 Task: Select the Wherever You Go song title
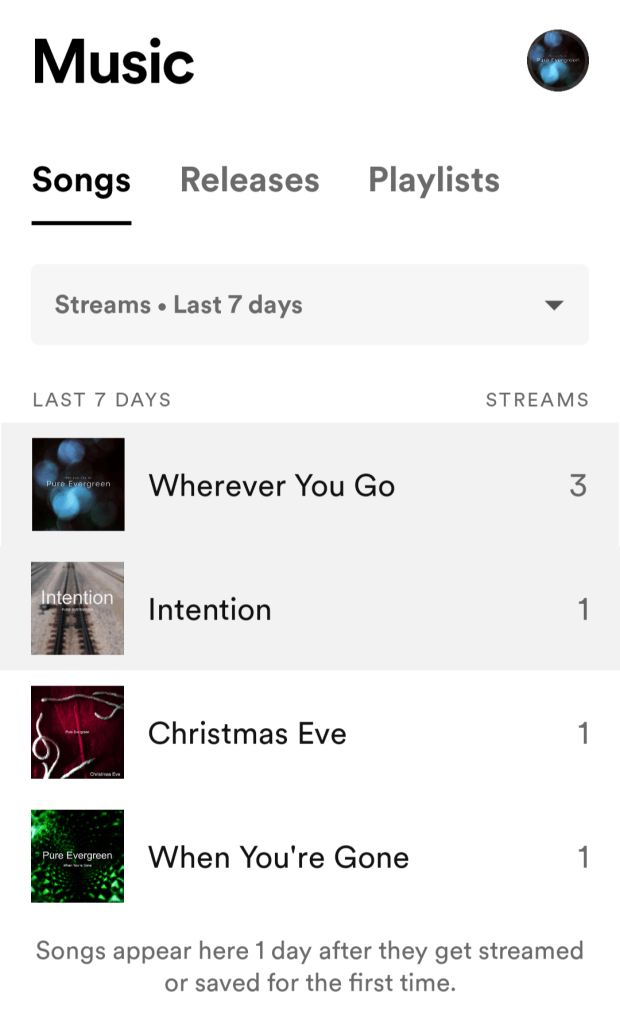point(272,486)
